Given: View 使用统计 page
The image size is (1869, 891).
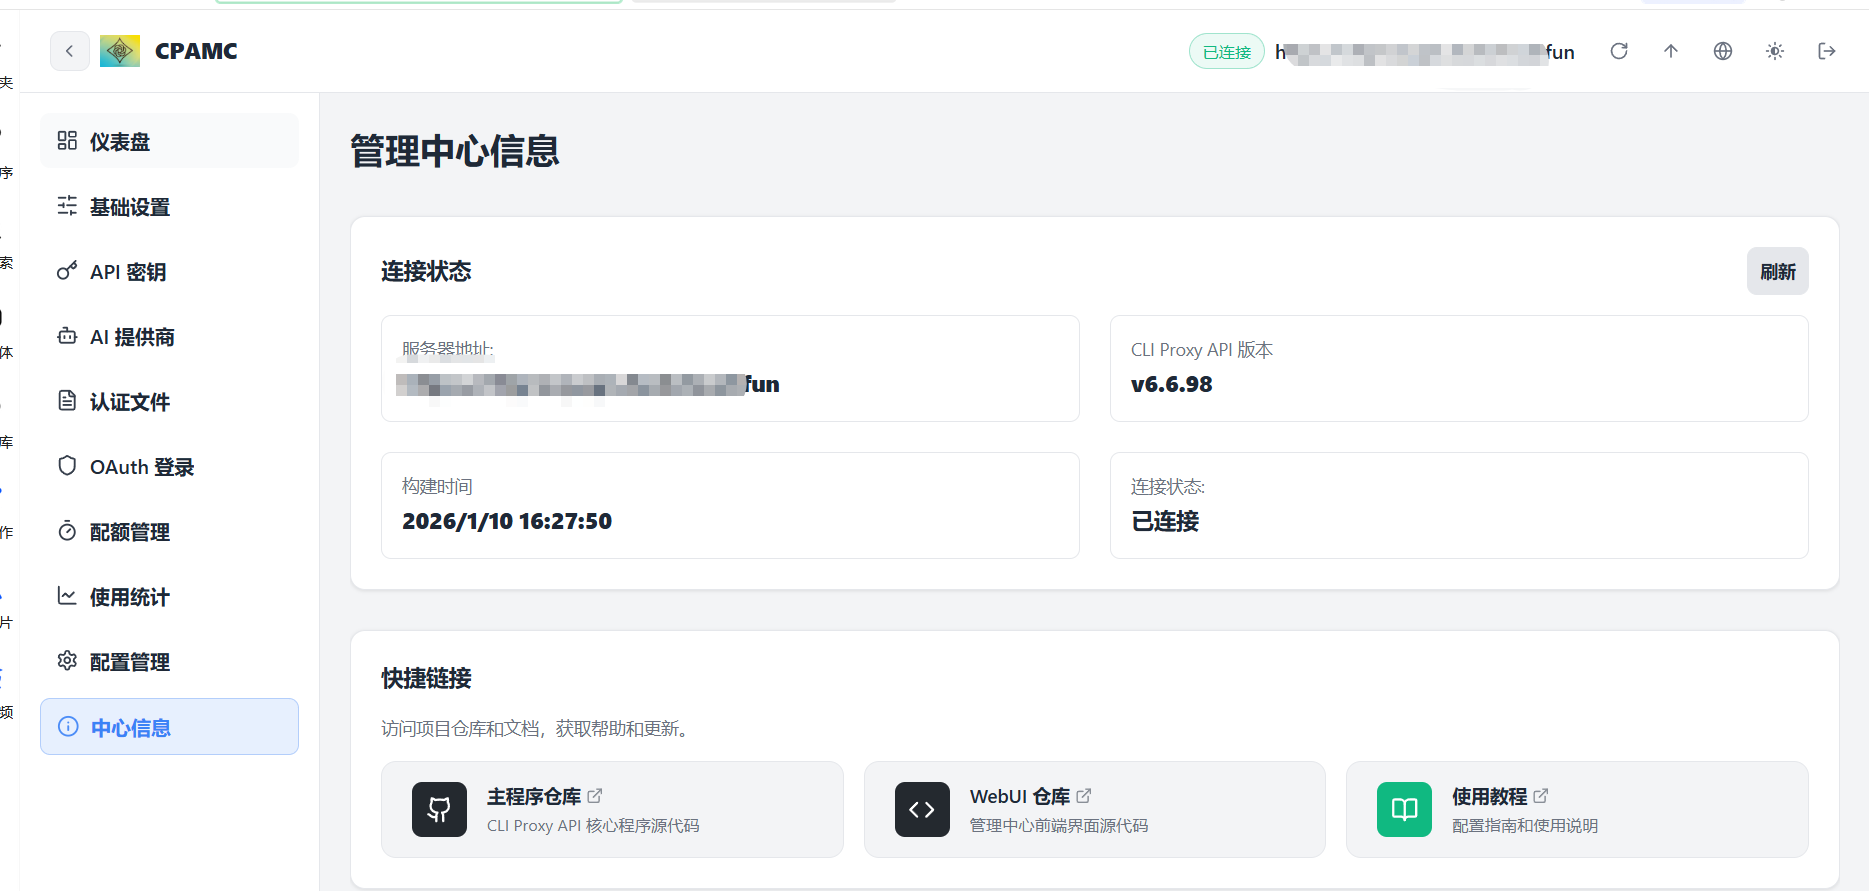Looking at the screenshot, I should [169, 596].
